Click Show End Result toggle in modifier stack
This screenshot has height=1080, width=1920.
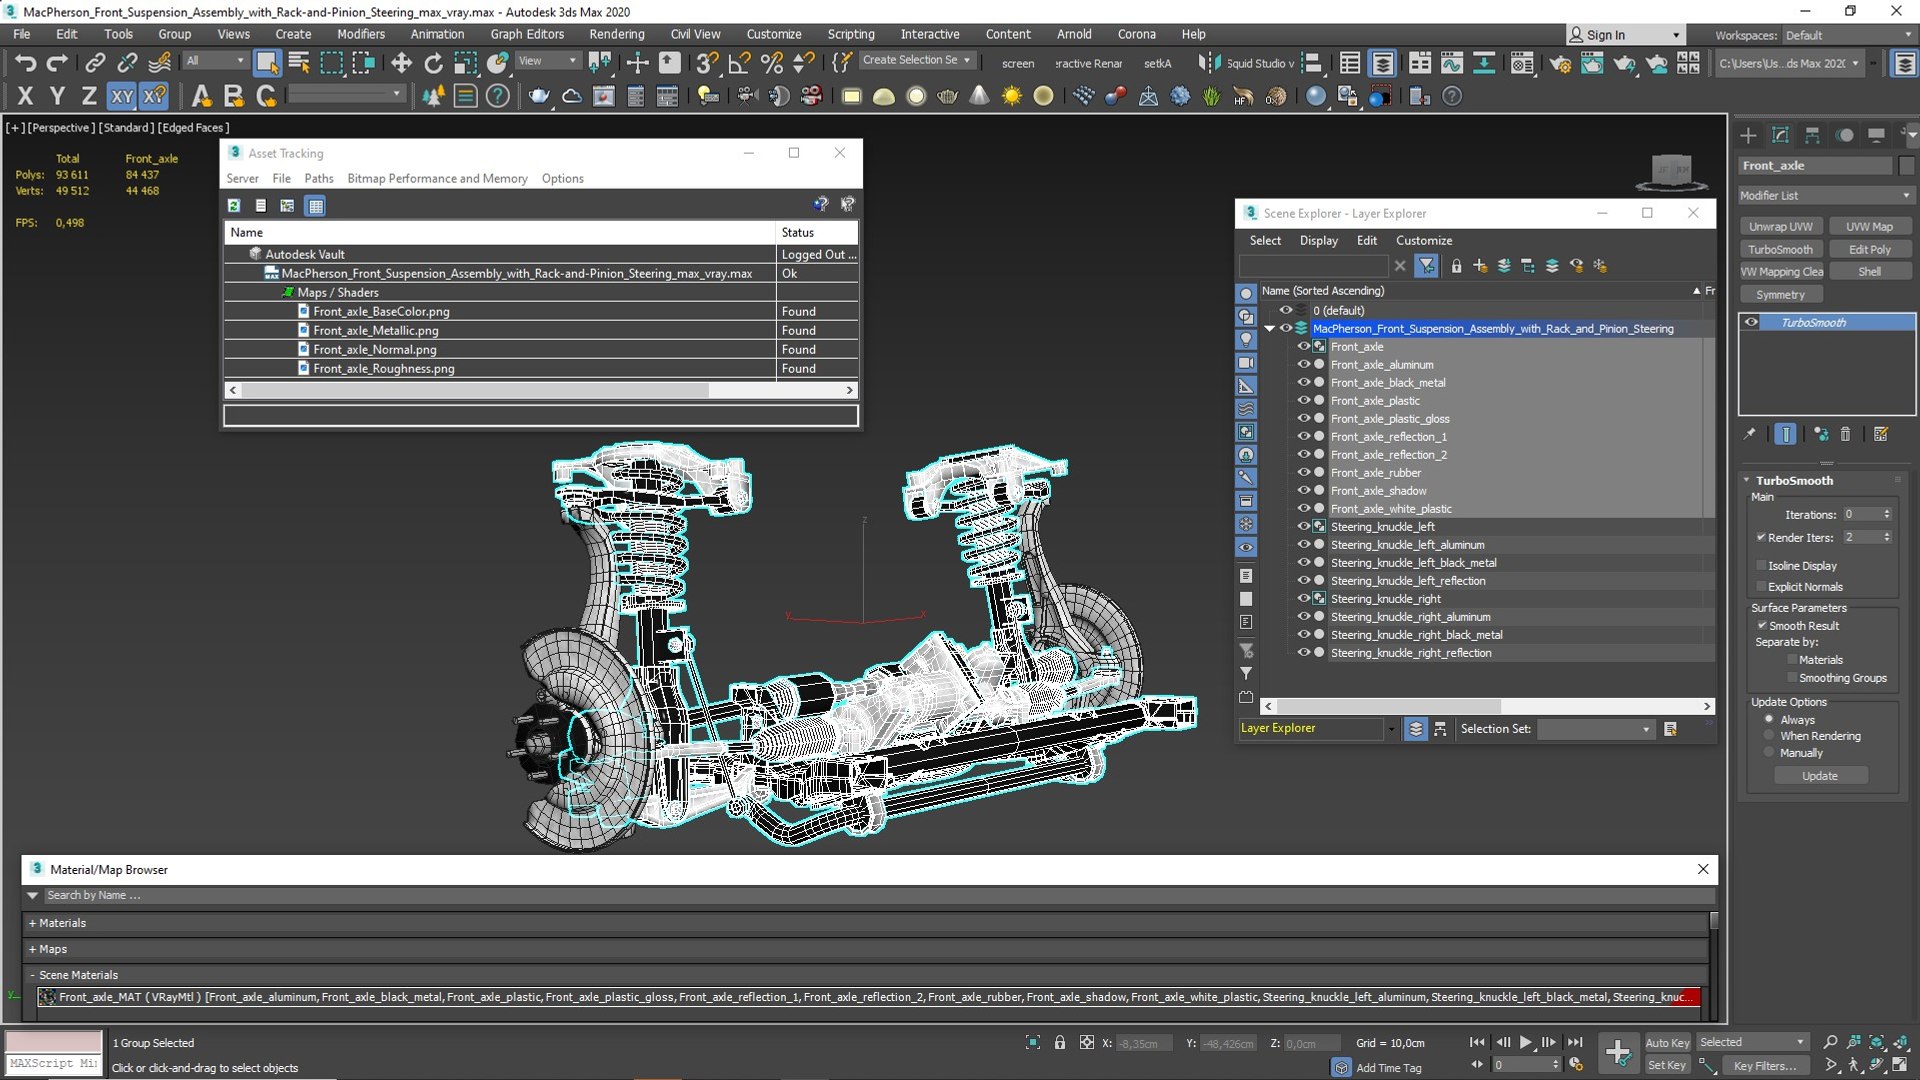click(x=1785, y=434)
